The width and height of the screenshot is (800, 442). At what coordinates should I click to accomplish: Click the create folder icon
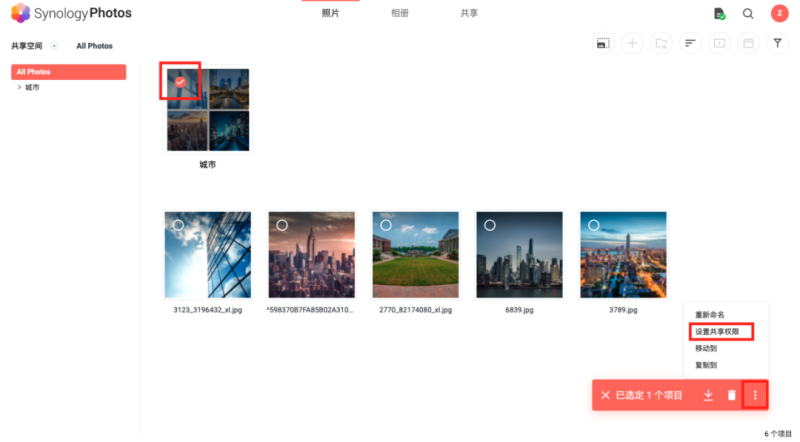(x=661, y=43)
